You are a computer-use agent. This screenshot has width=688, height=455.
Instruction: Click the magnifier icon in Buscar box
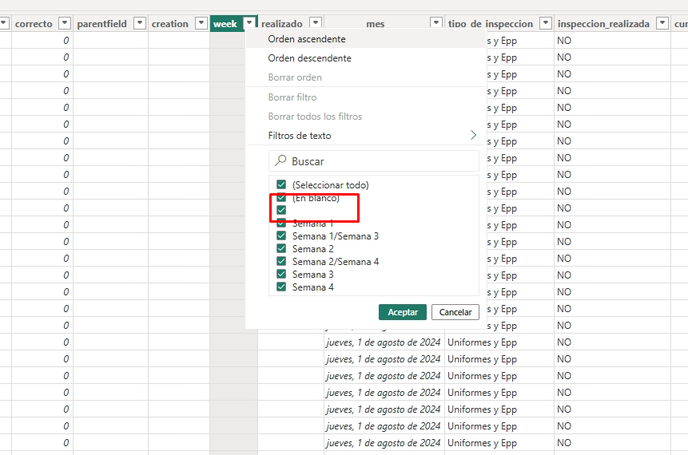coord(282,160)
